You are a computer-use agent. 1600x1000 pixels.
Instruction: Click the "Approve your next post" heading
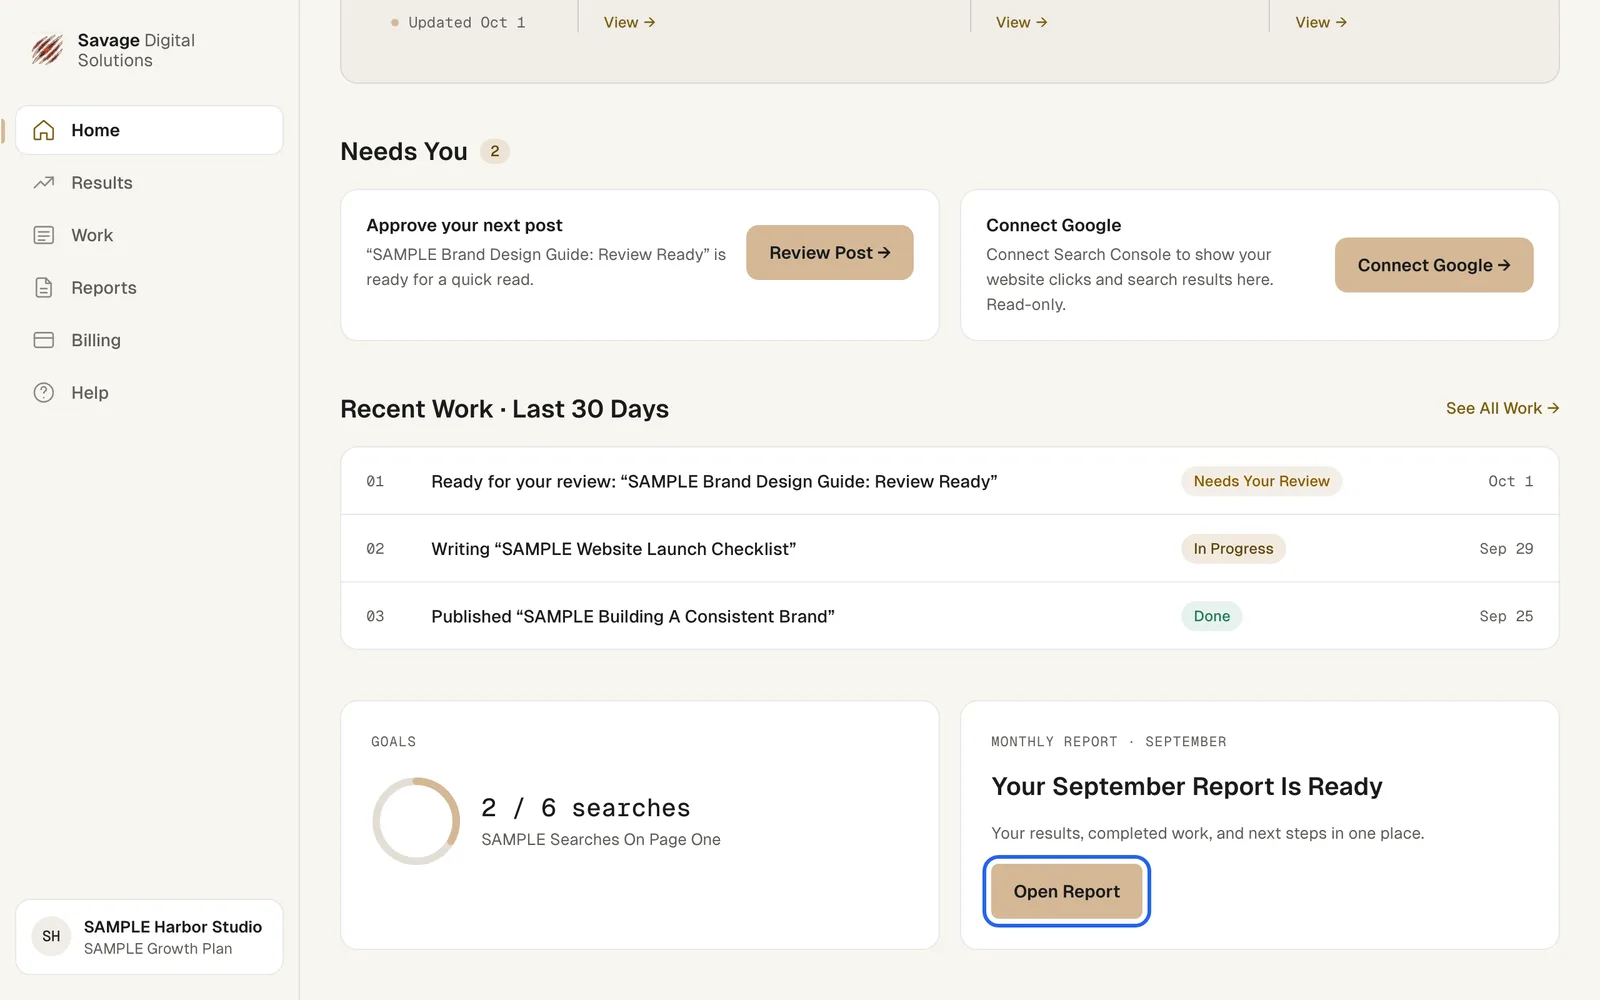[464, 225]
